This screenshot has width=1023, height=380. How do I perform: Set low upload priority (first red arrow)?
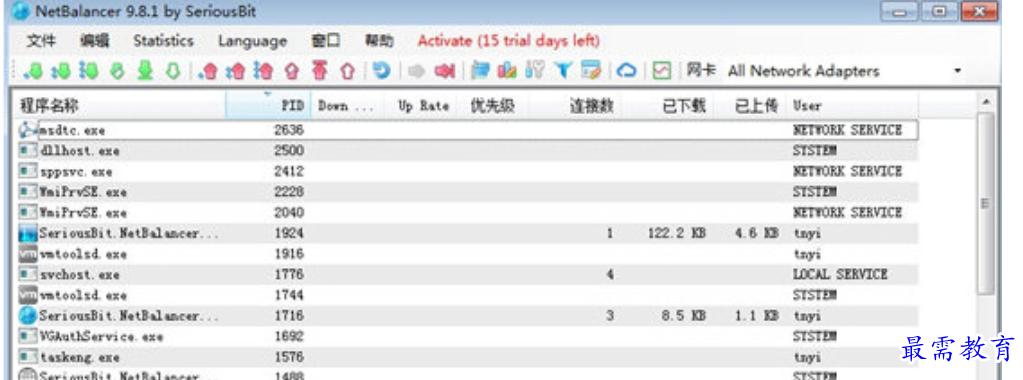(x=208, y=71)
